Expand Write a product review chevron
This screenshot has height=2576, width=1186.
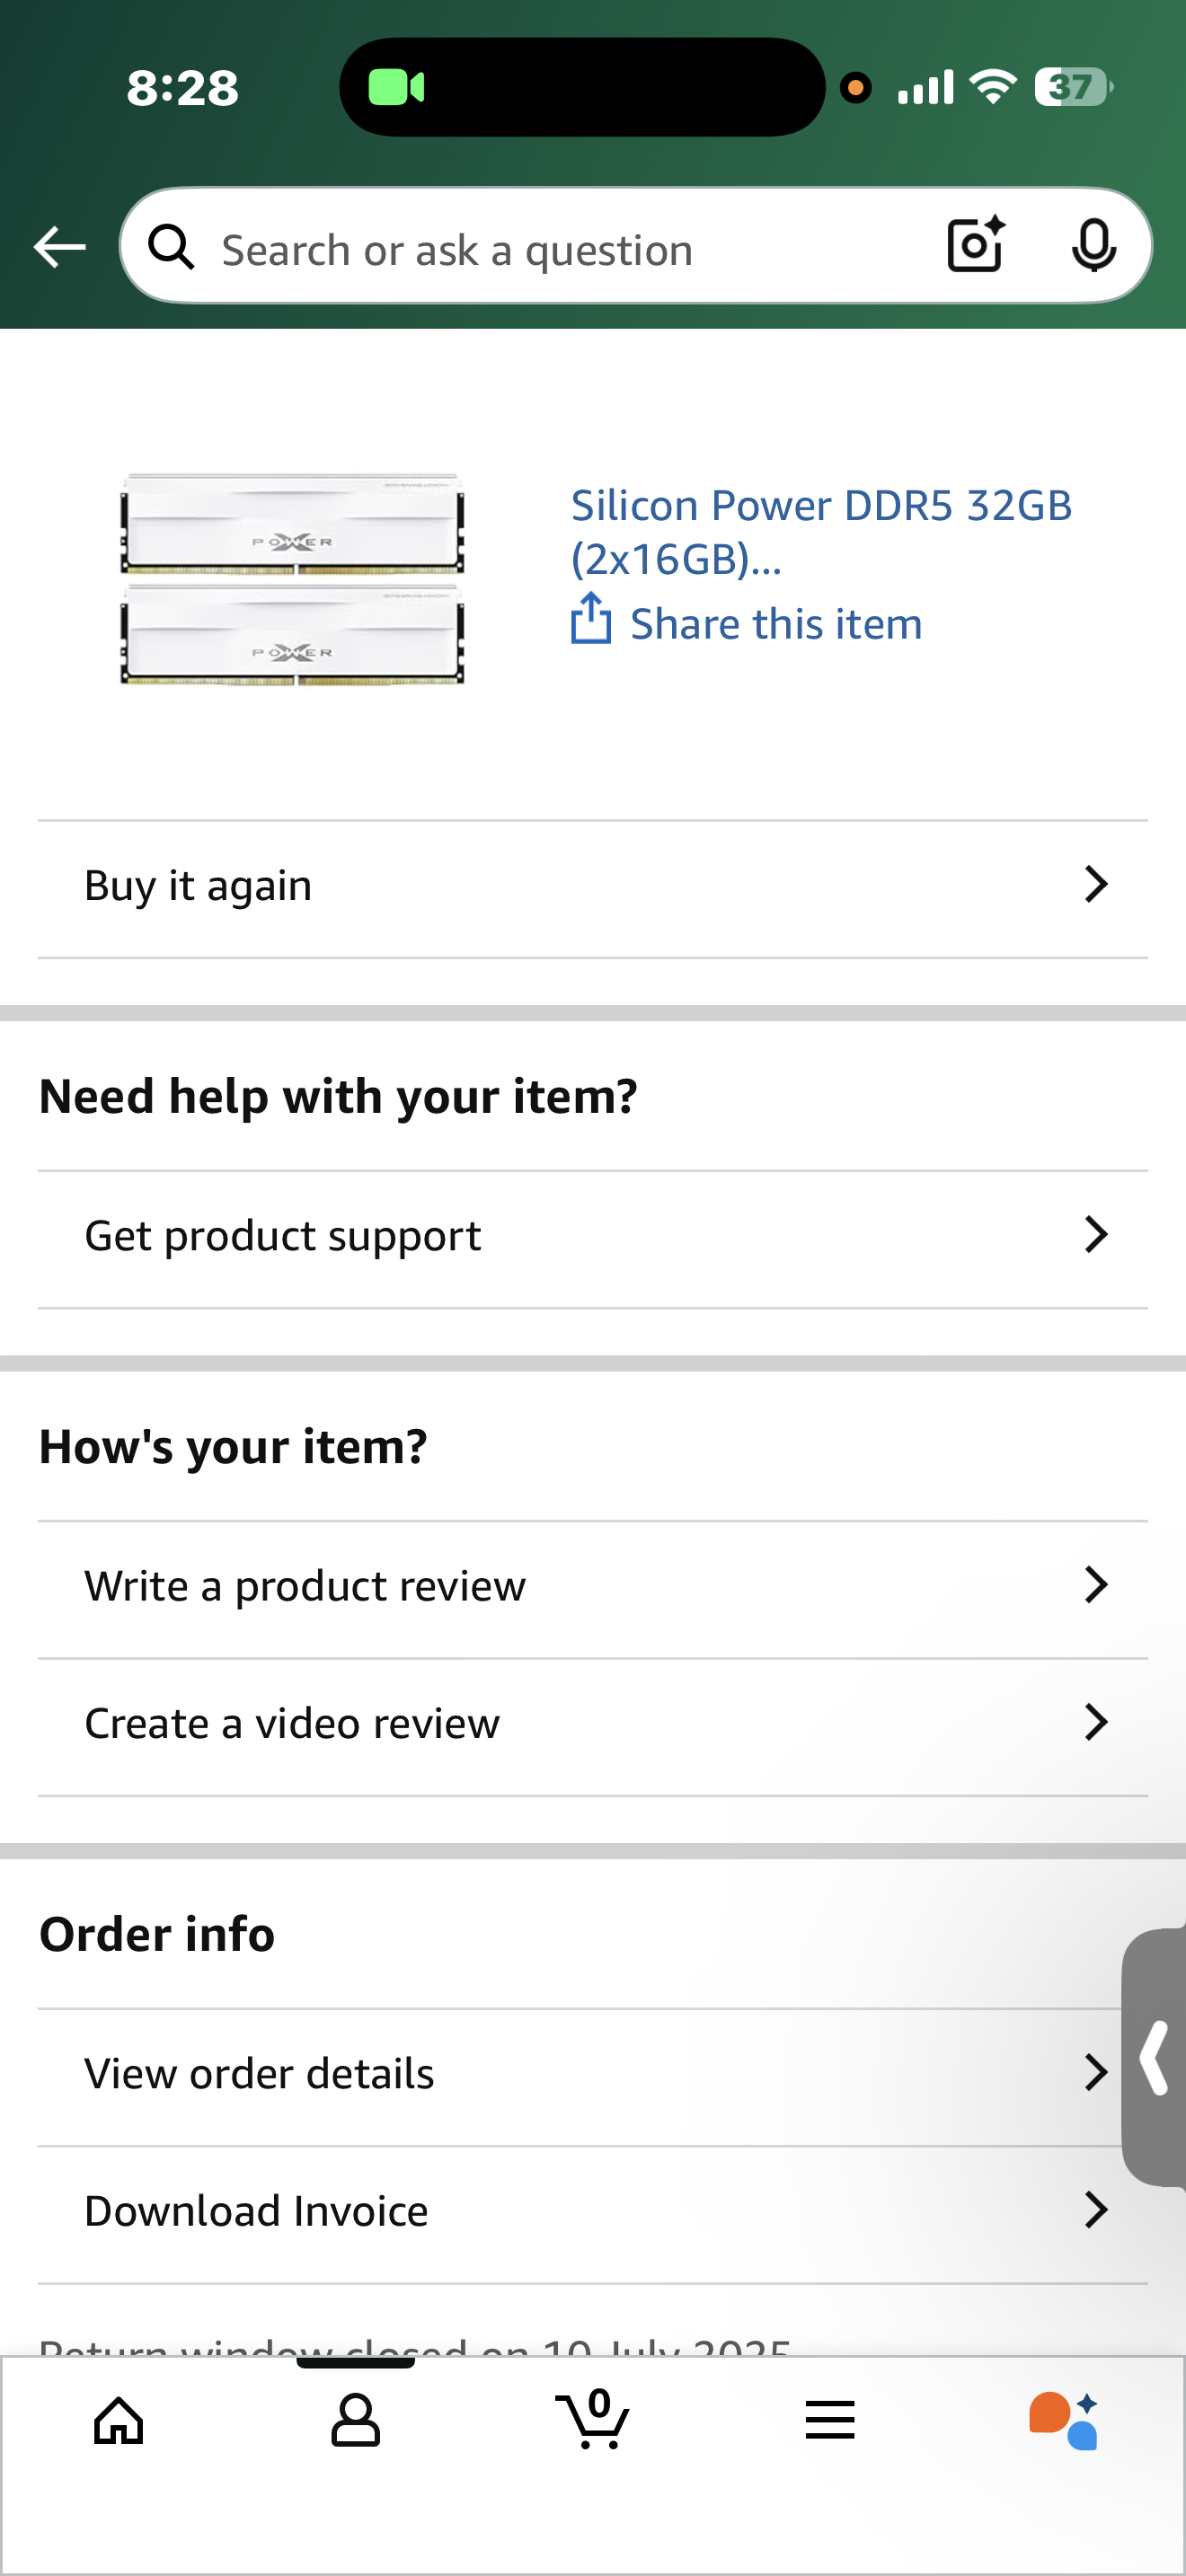[x=1096, y=1586]
